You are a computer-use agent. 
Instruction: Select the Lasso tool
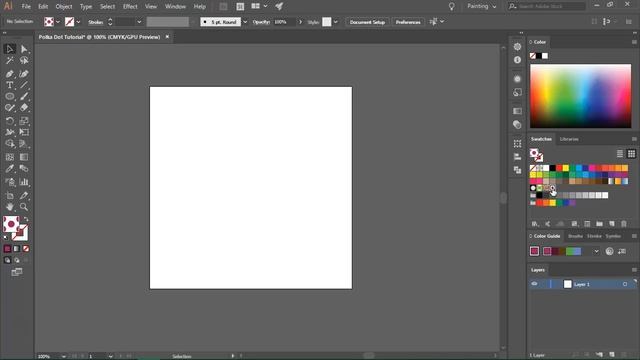pyautogui.click(x=24, y=61)
